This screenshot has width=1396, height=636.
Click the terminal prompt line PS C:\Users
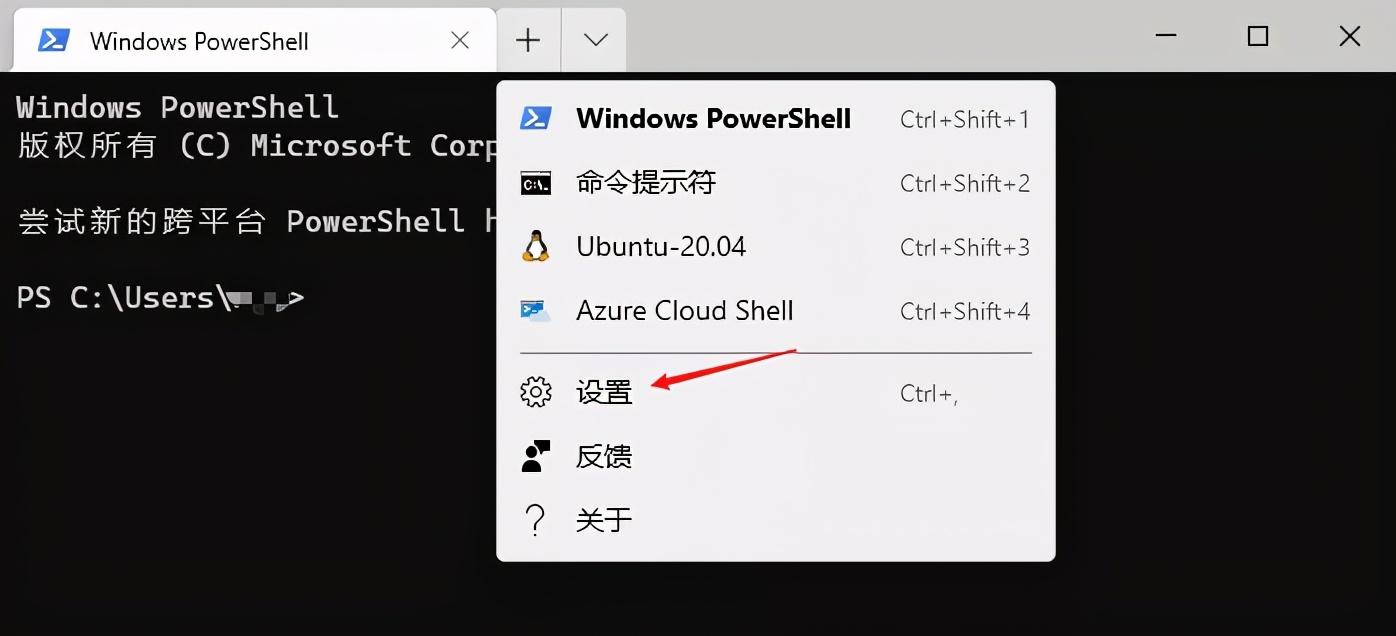160,298
